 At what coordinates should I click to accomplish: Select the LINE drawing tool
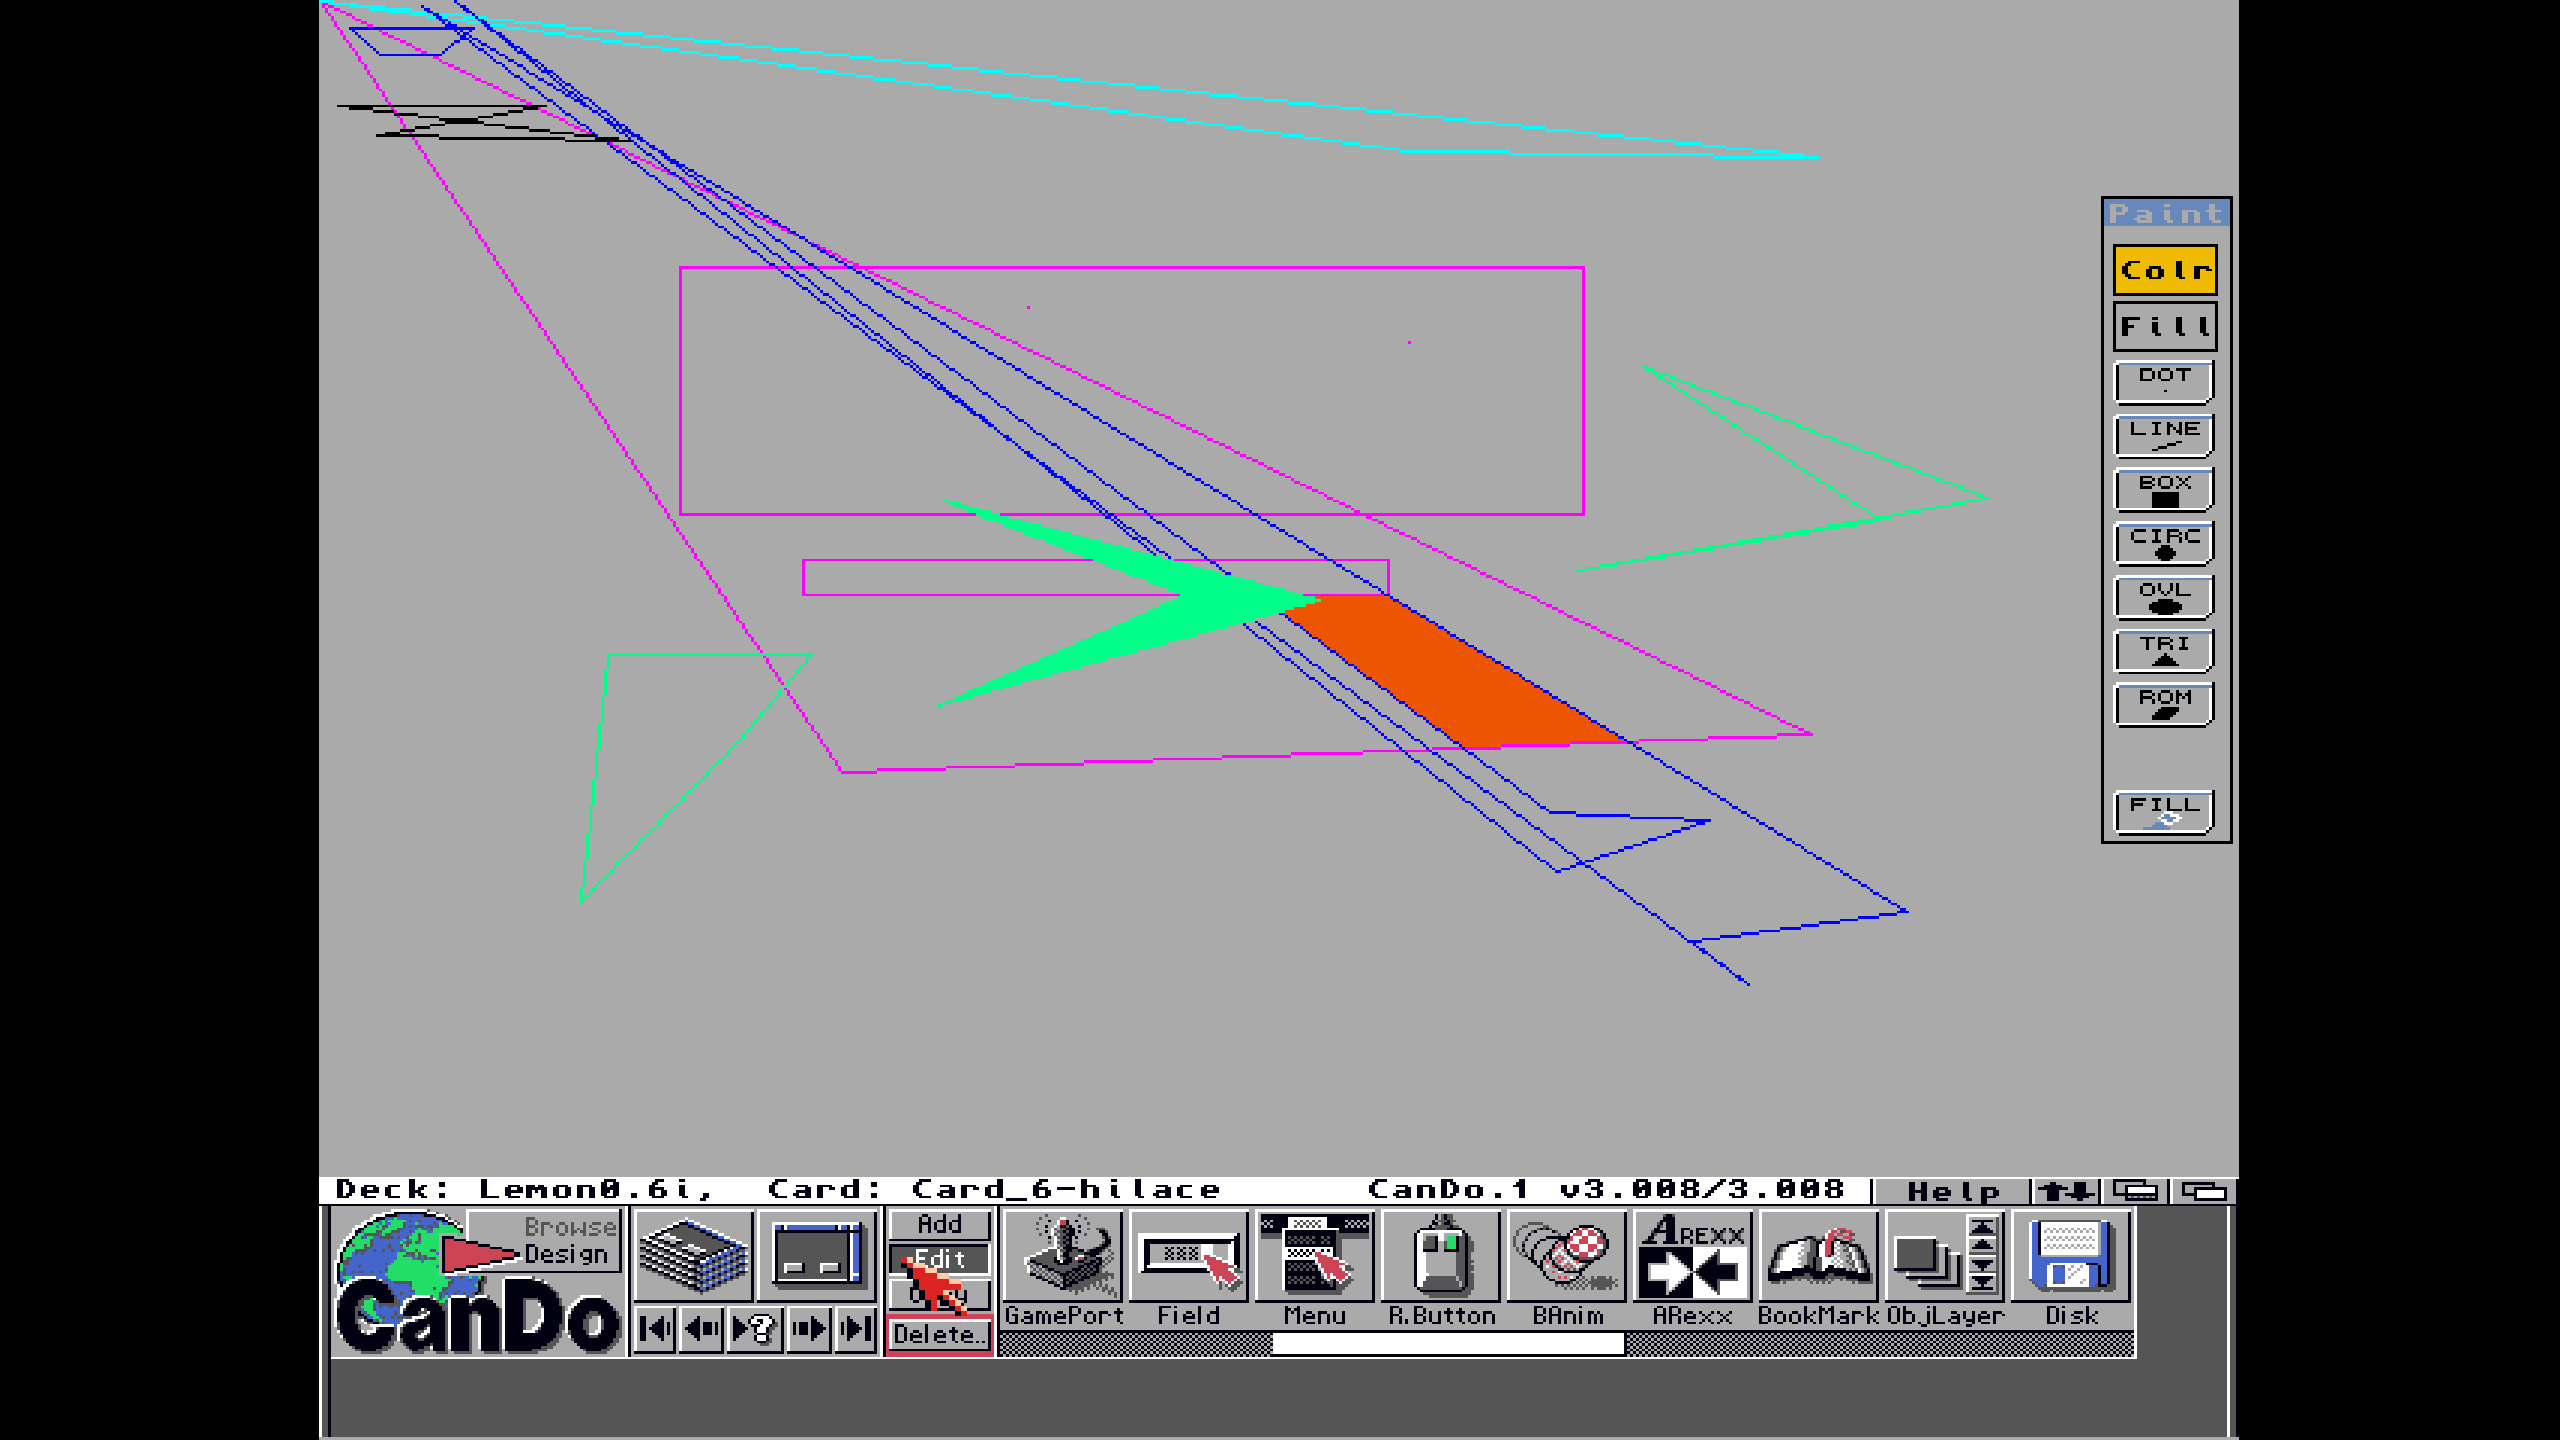point(2163,434)
